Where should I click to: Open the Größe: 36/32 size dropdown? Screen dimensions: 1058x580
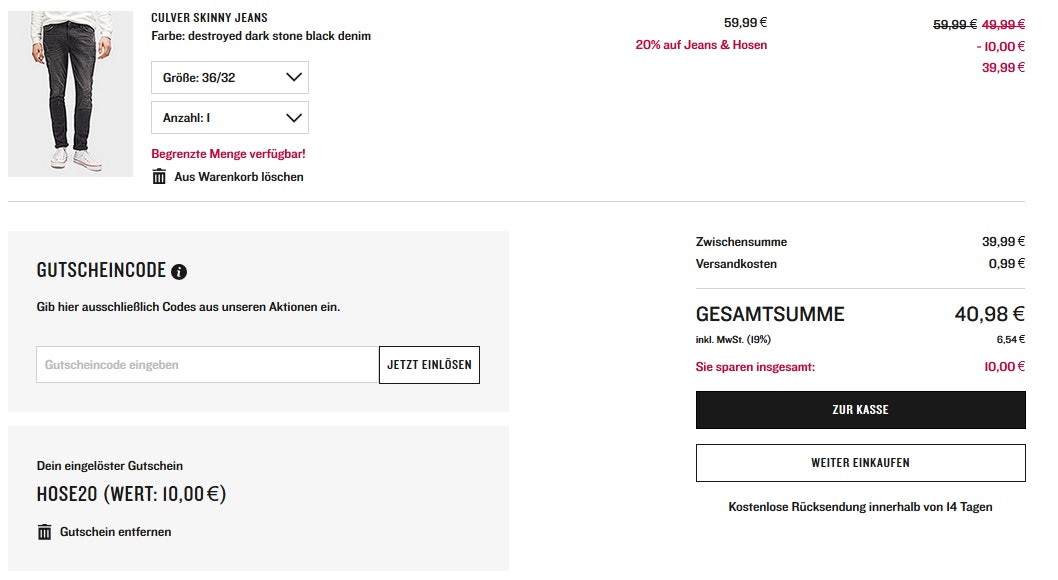(229, 77)
